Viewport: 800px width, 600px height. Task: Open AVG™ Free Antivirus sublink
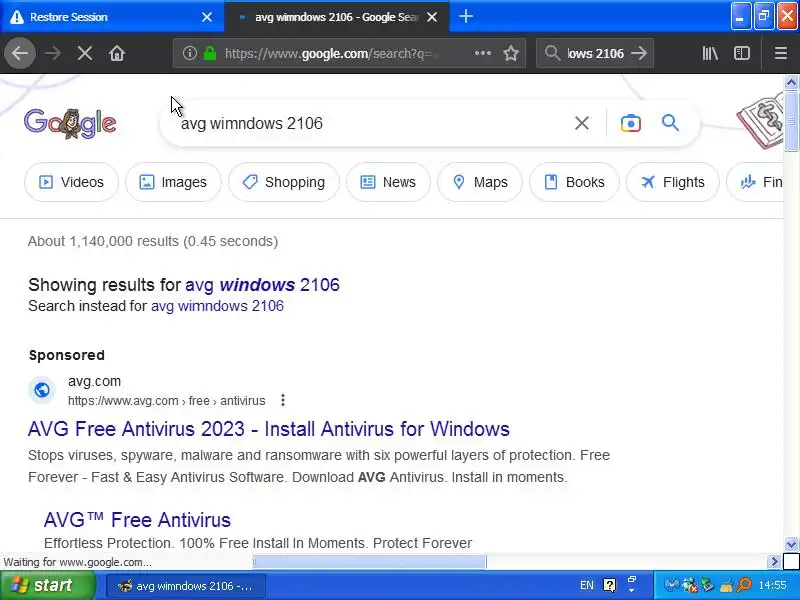(137, 520)
